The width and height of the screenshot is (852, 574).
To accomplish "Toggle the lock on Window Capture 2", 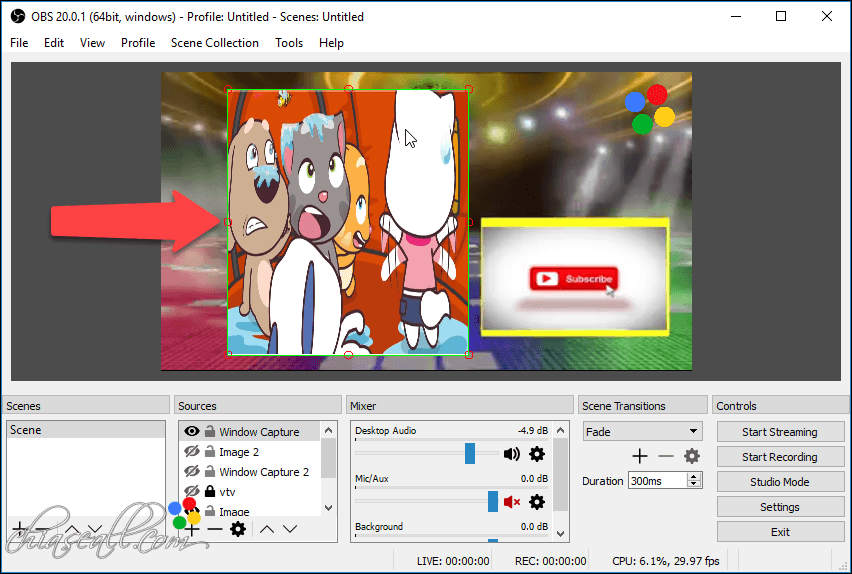I will [210, 472].
